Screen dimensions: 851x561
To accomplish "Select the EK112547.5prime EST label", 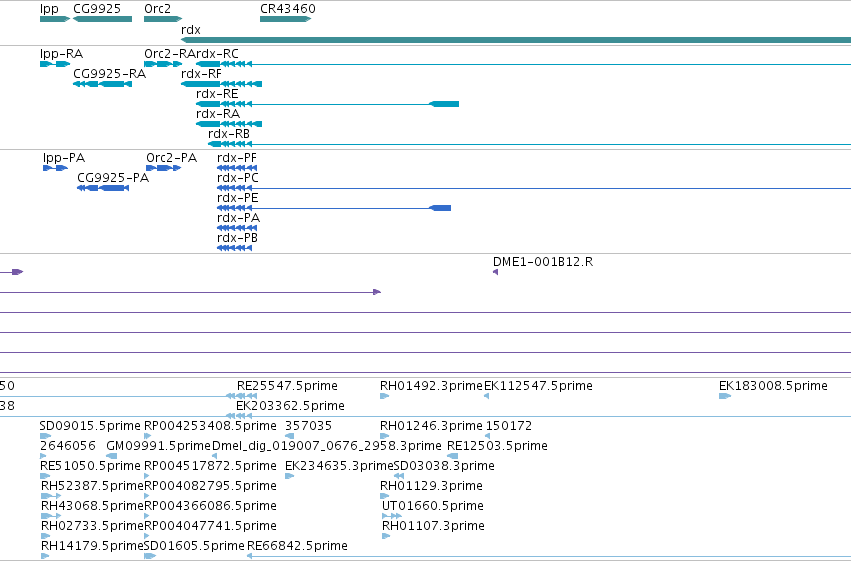I will coord(538,386).
